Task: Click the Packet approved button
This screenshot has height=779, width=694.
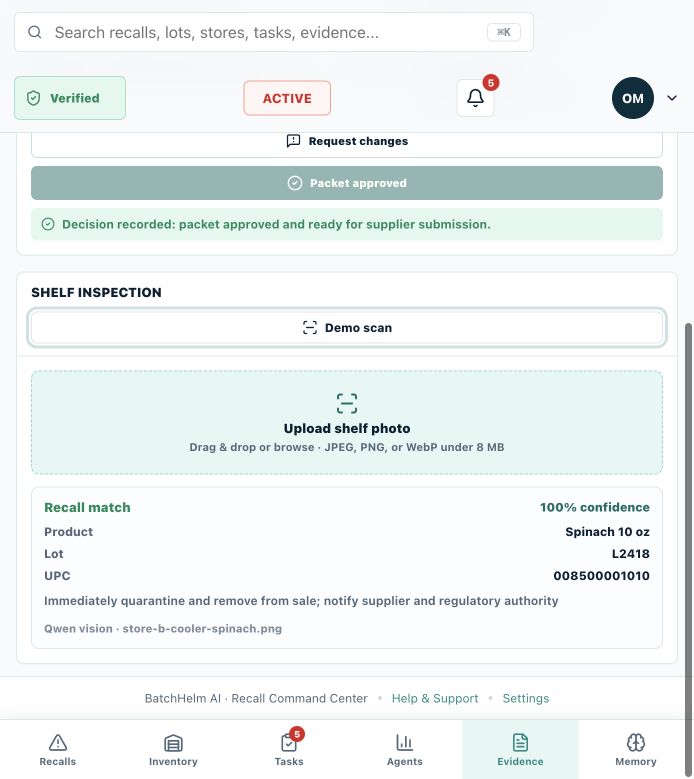Action: click(347, 183)
